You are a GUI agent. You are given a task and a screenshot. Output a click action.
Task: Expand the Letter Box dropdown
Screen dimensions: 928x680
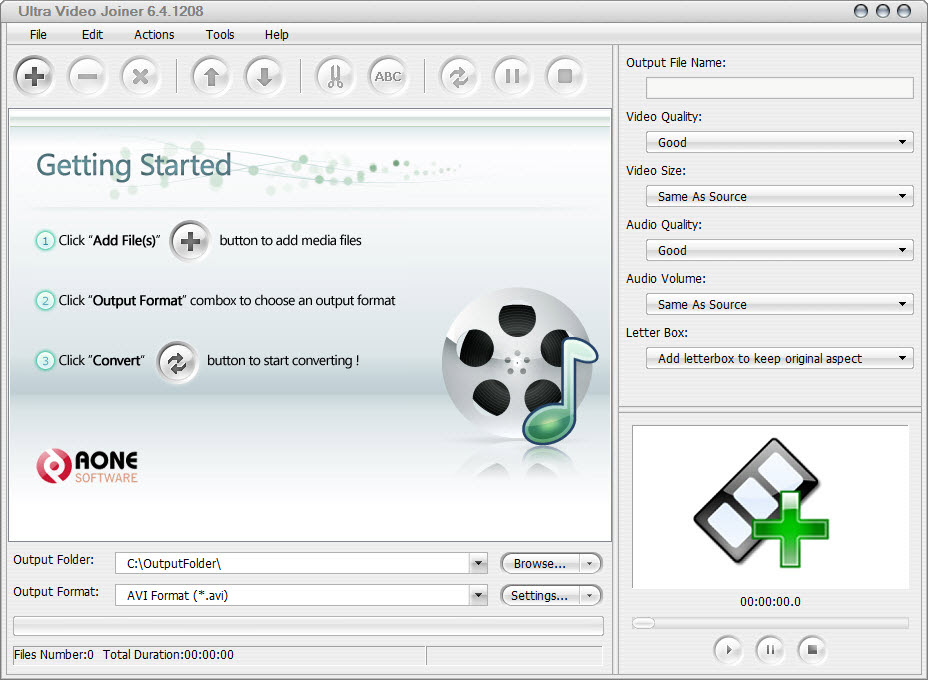coord(779,358)
